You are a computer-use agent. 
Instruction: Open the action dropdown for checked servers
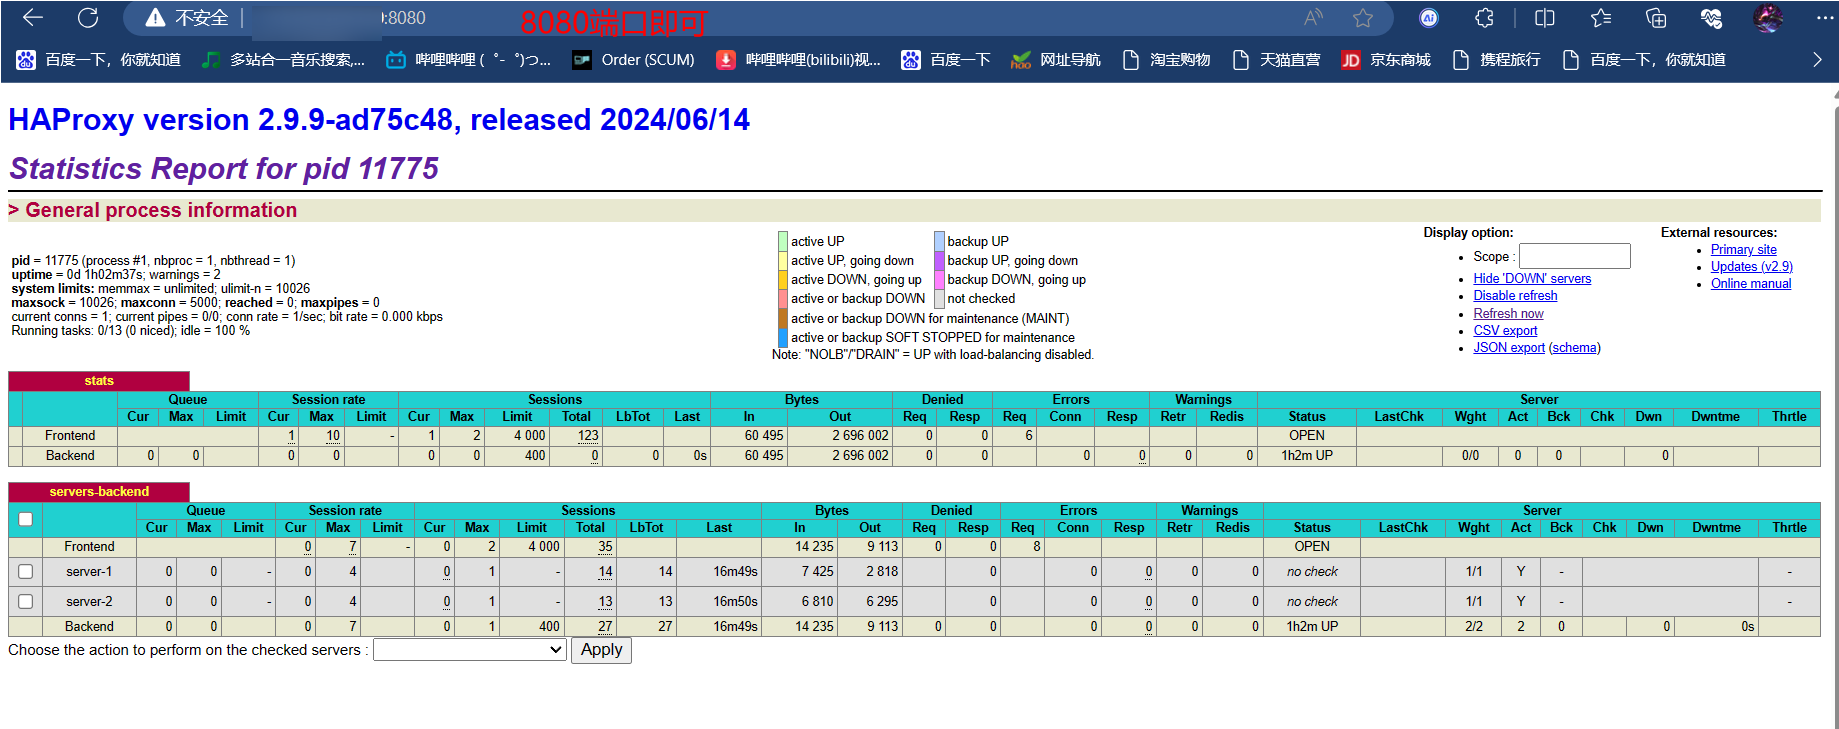point(470,650)
